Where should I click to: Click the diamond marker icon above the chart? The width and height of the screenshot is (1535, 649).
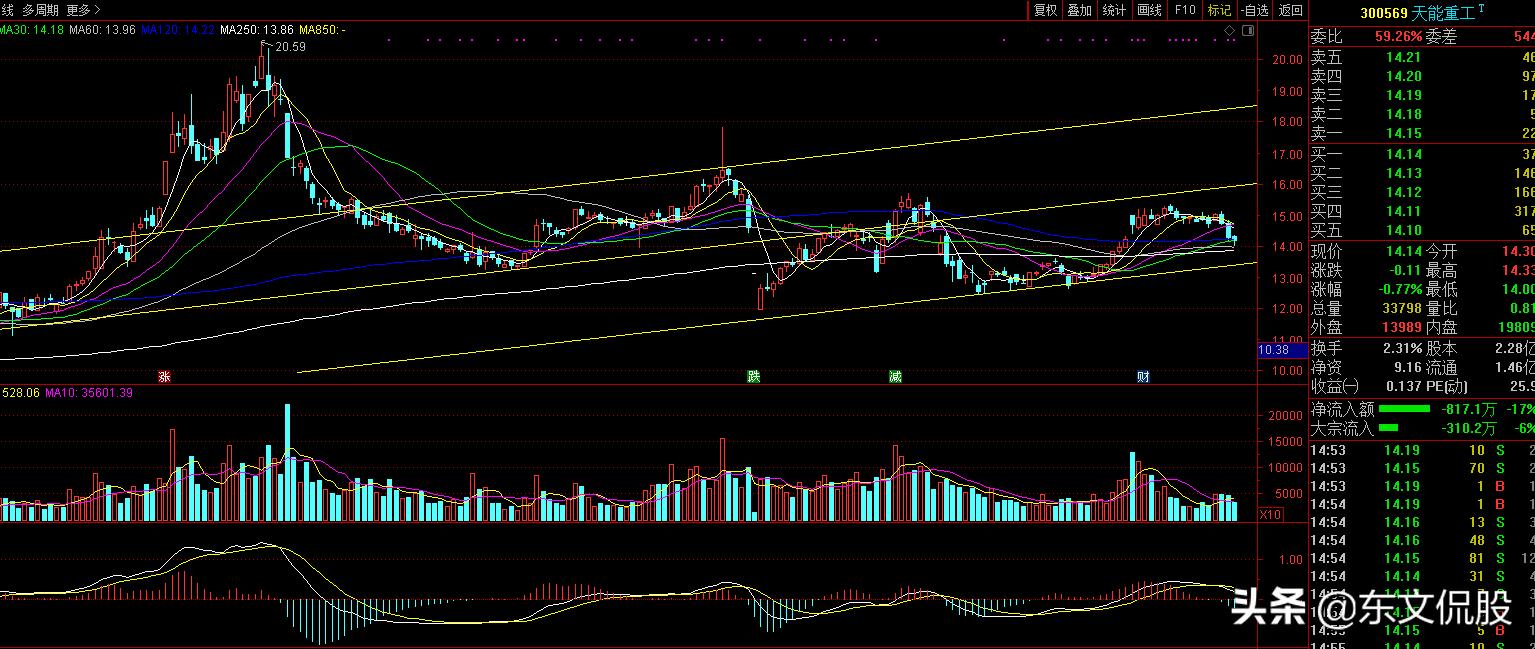point(1231,31)
